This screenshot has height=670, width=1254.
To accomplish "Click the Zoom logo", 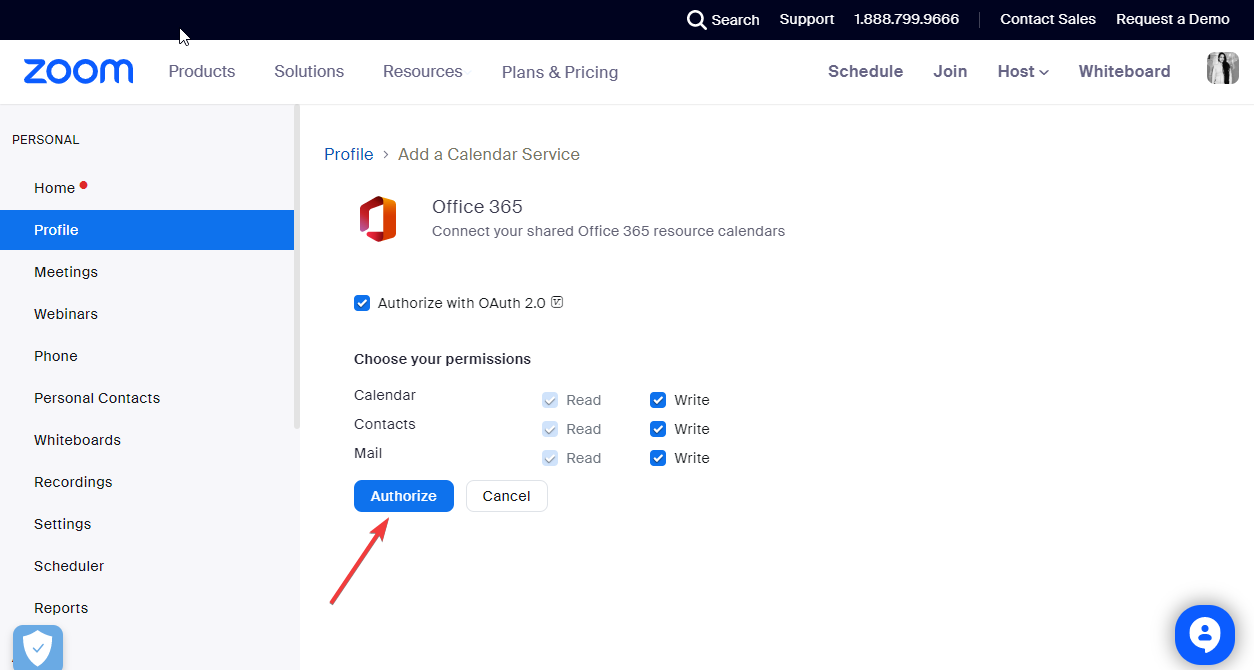I will point(78,71).
